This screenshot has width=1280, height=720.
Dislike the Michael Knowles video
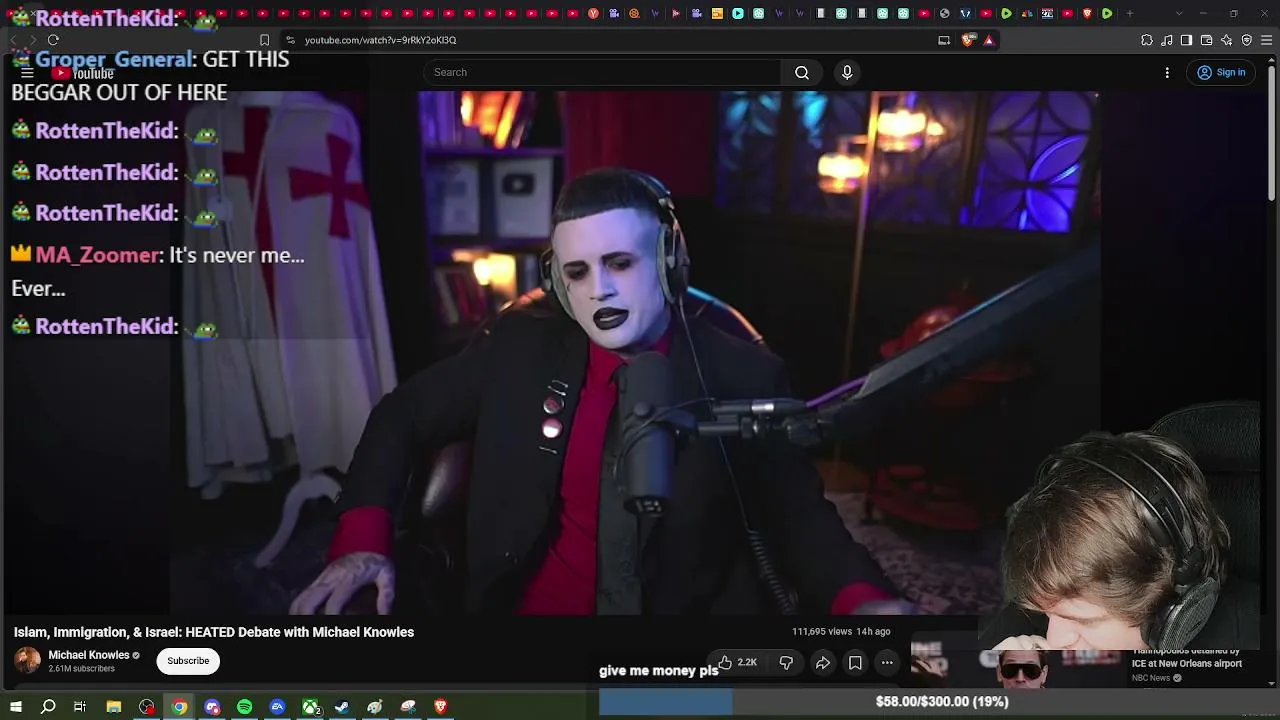click(786, 662)
